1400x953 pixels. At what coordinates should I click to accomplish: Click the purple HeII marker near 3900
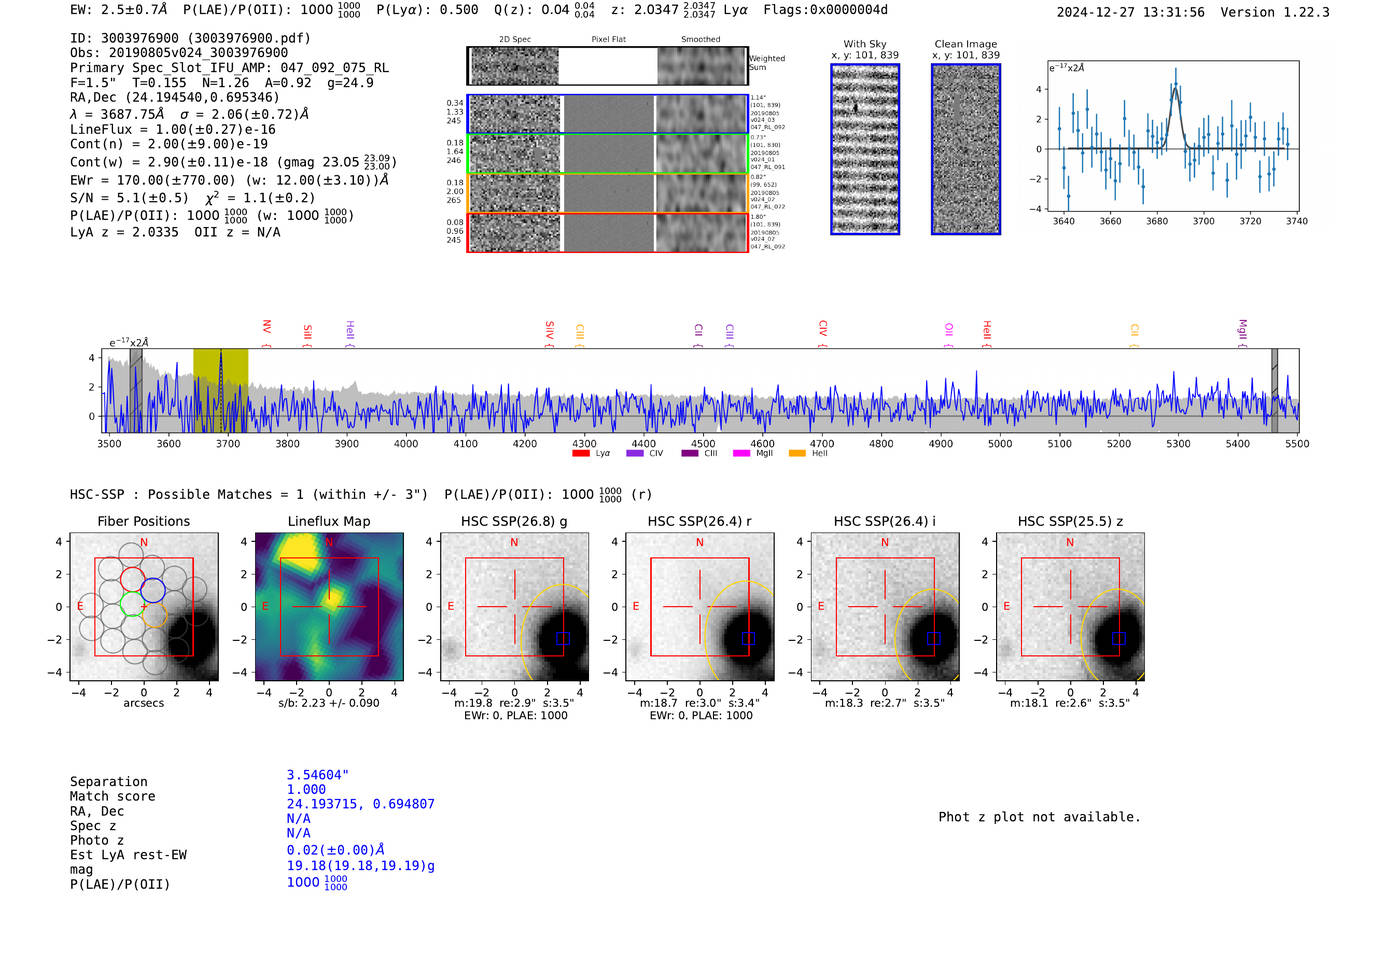pyautogui.click(x=350, y=333)
